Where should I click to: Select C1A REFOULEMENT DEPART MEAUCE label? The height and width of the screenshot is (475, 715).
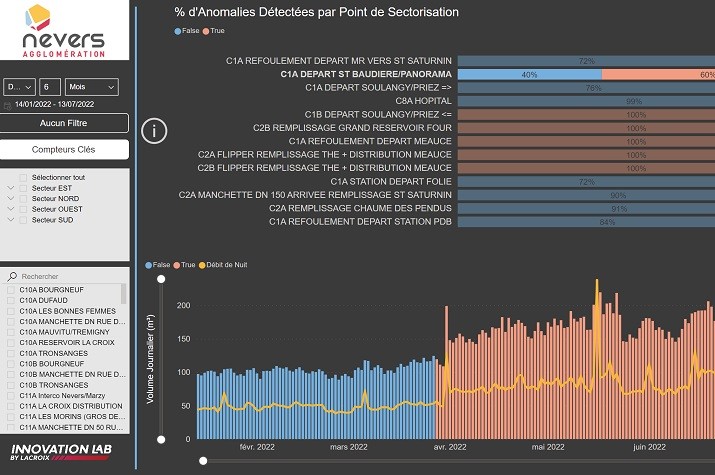370,141
